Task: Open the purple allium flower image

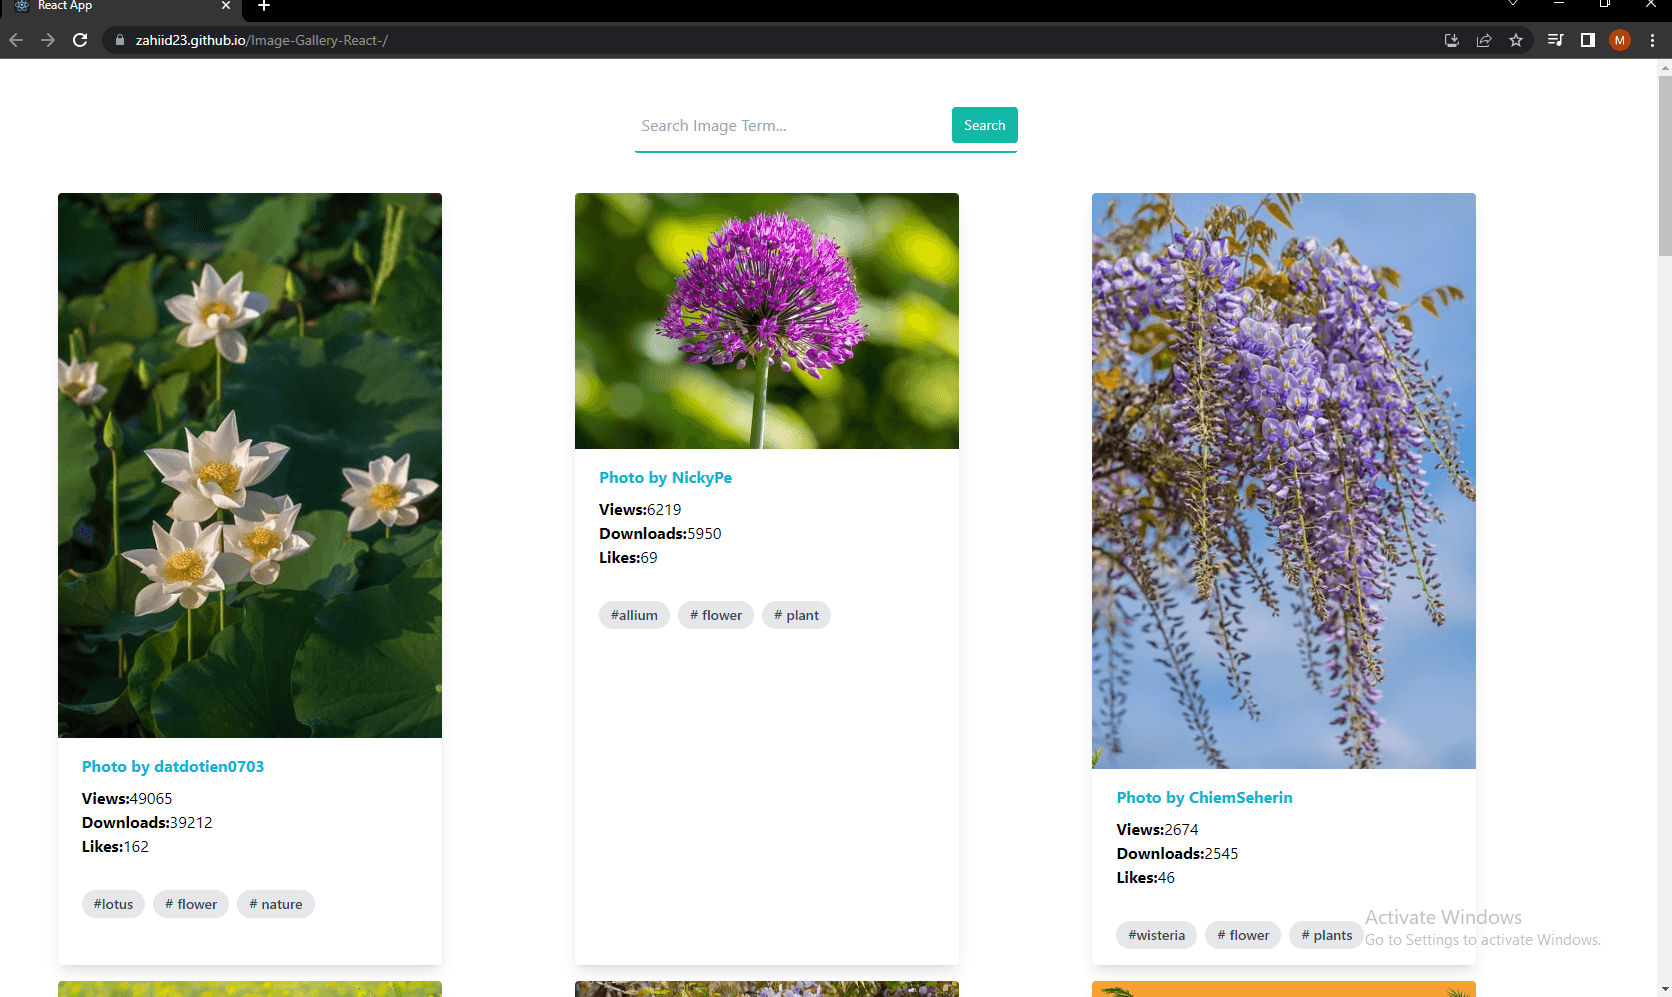Action: (x=767, y=321)
